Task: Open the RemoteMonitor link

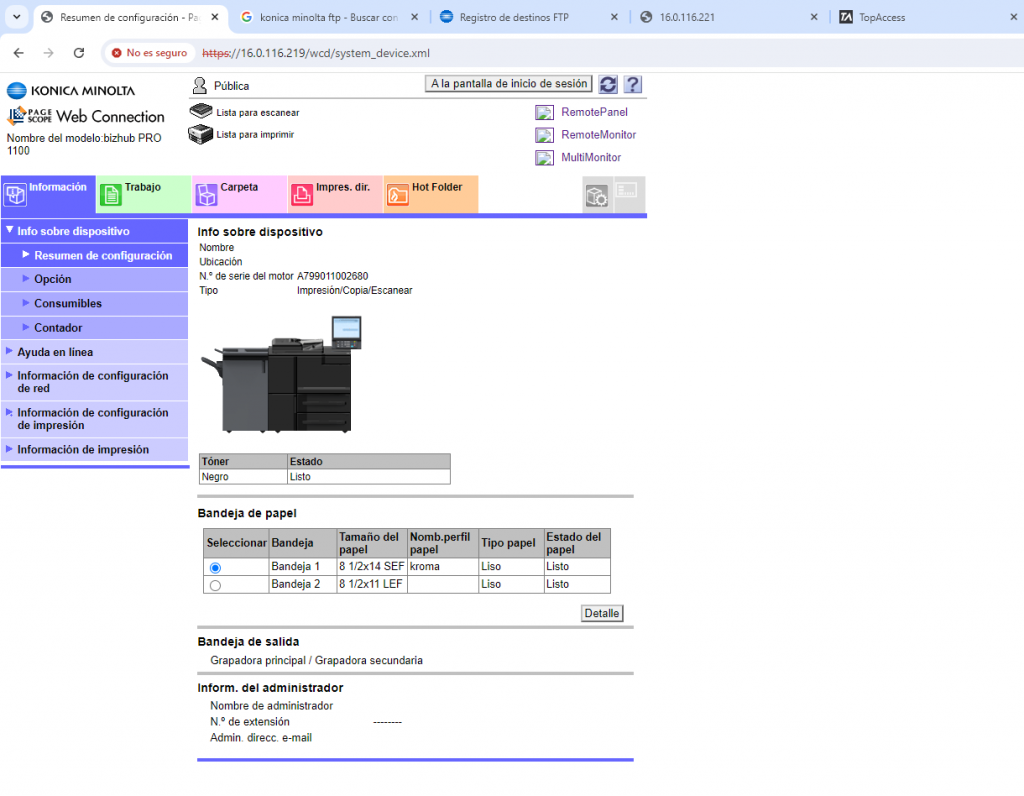Action: click(x=598, y=135)
